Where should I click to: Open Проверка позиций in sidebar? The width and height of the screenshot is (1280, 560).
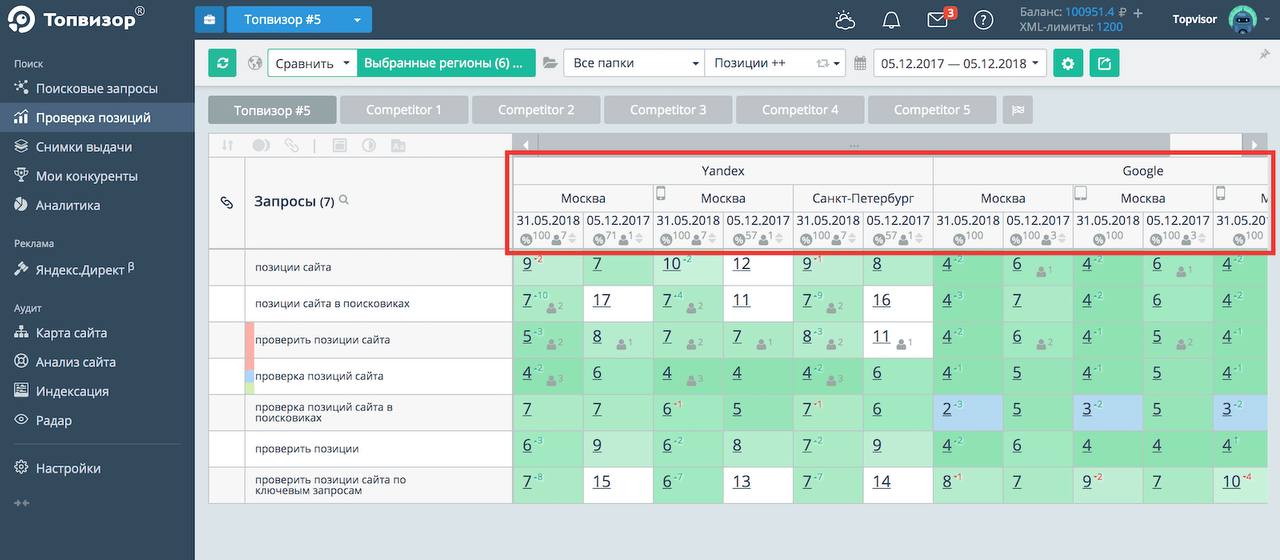(97, 117)
